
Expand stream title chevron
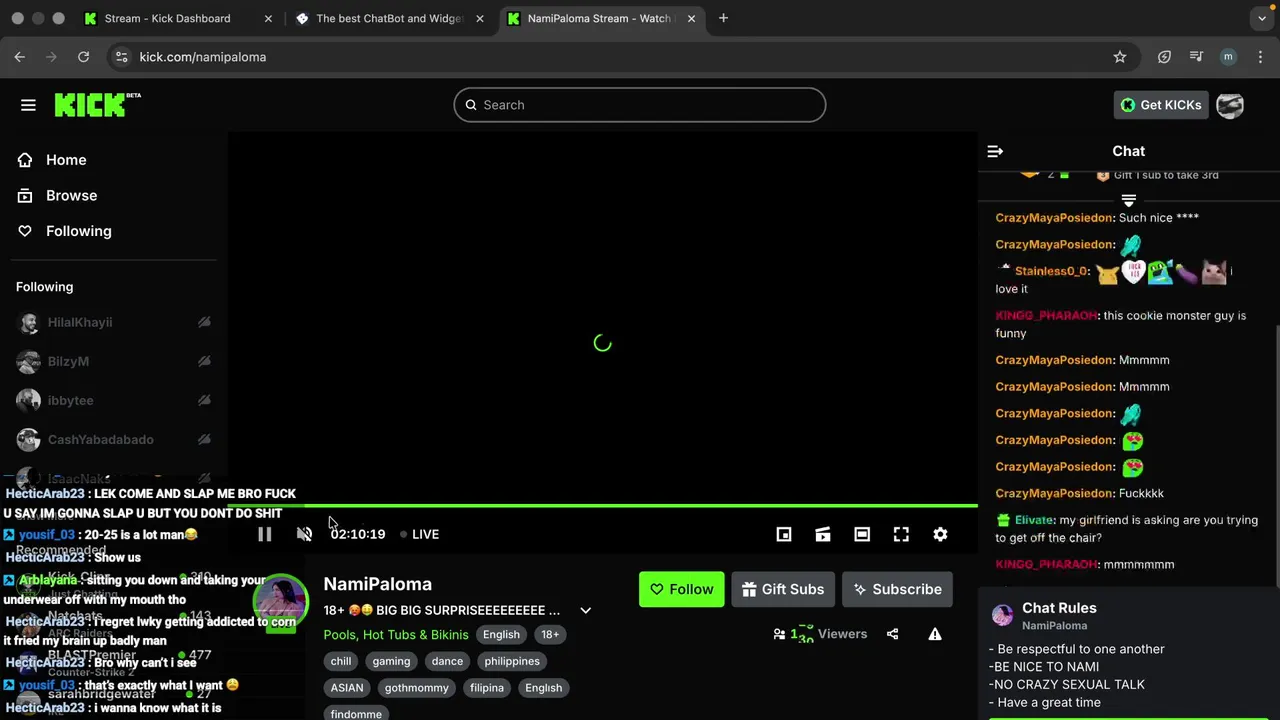585,610
